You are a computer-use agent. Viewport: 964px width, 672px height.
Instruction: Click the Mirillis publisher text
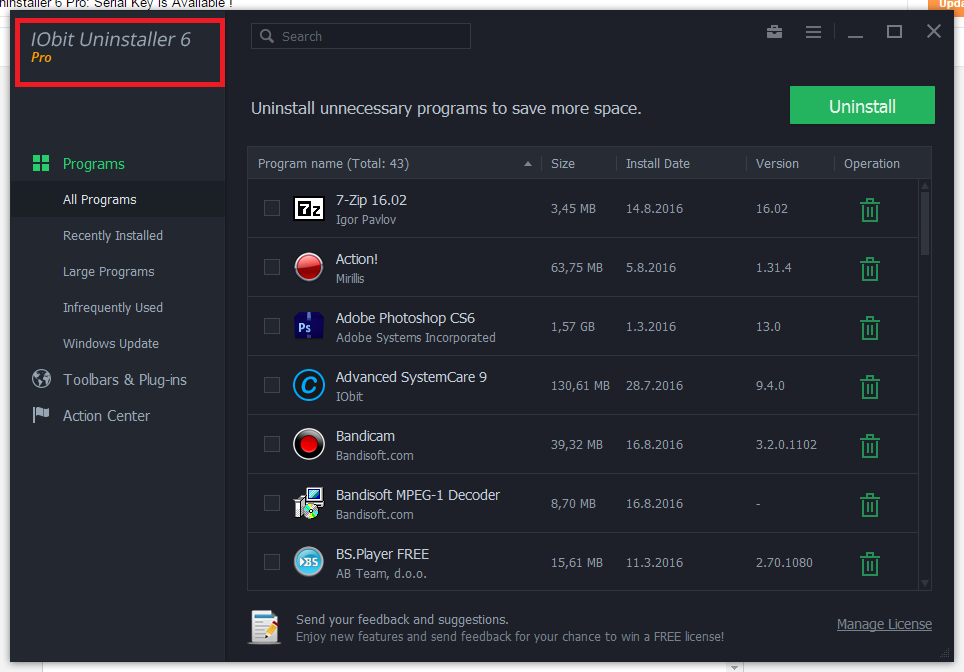350,279
